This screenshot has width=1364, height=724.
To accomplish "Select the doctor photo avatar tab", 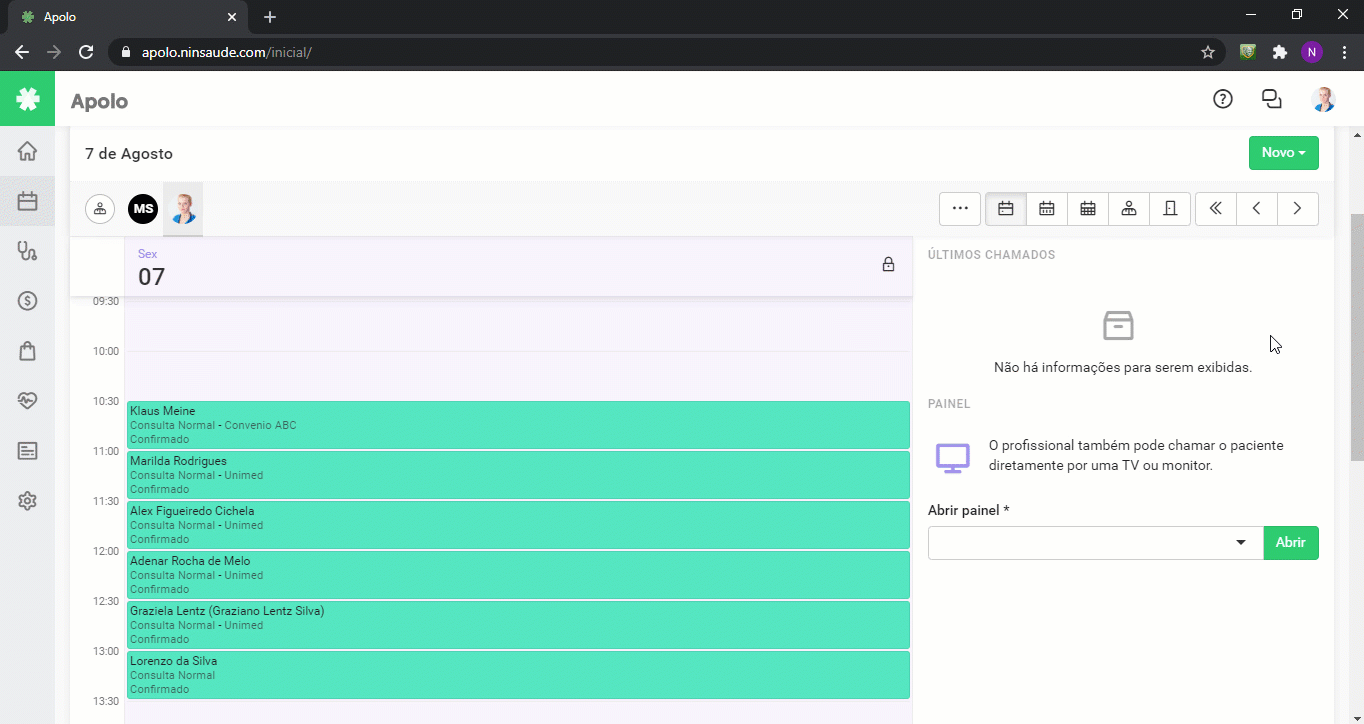I will click(x=183, y=209).
